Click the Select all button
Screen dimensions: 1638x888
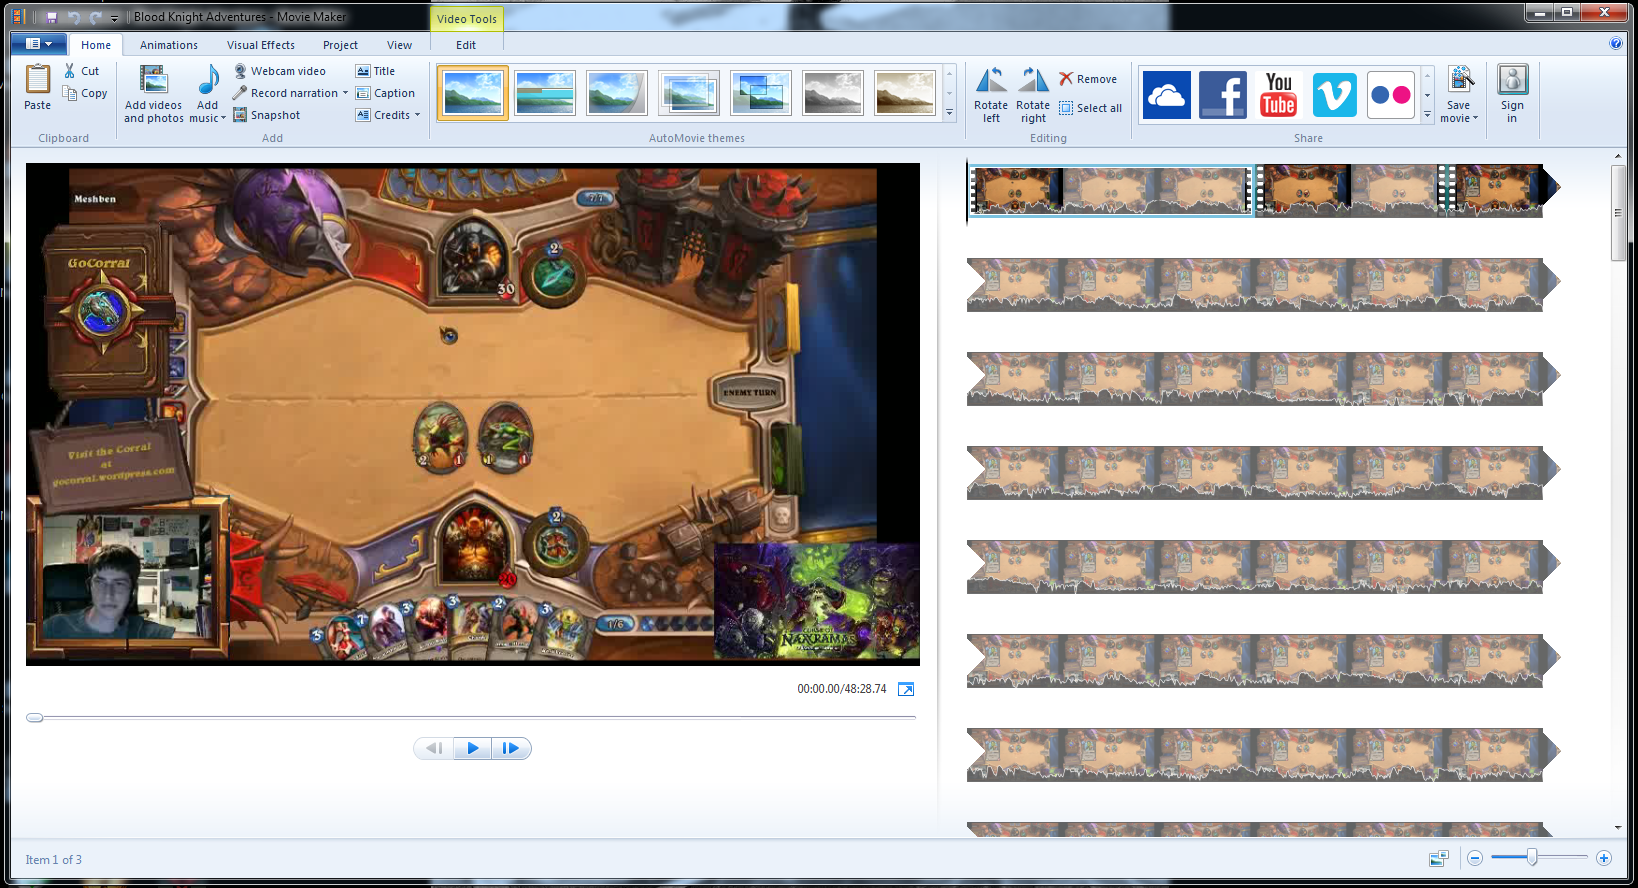(1090, 108)
